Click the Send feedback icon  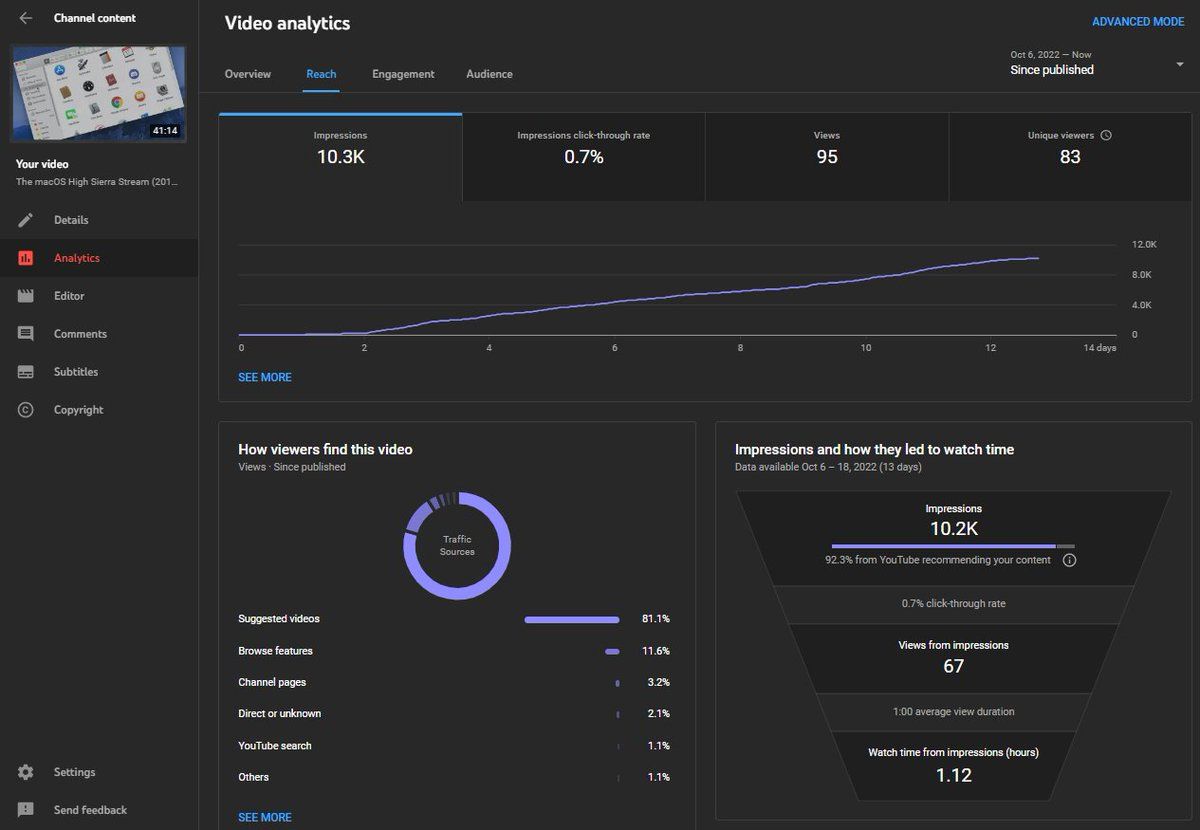pyautogui.click(x=26, y=810)
